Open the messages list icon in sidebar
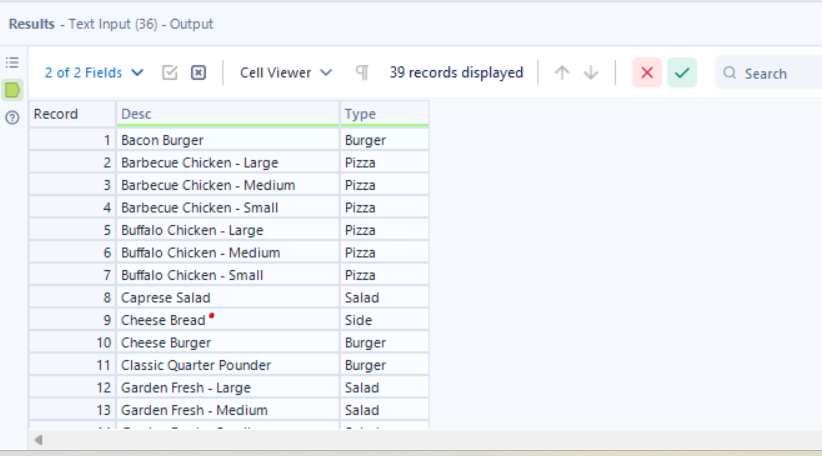Screen dimensions: 822x456 [x=13, y=62]
